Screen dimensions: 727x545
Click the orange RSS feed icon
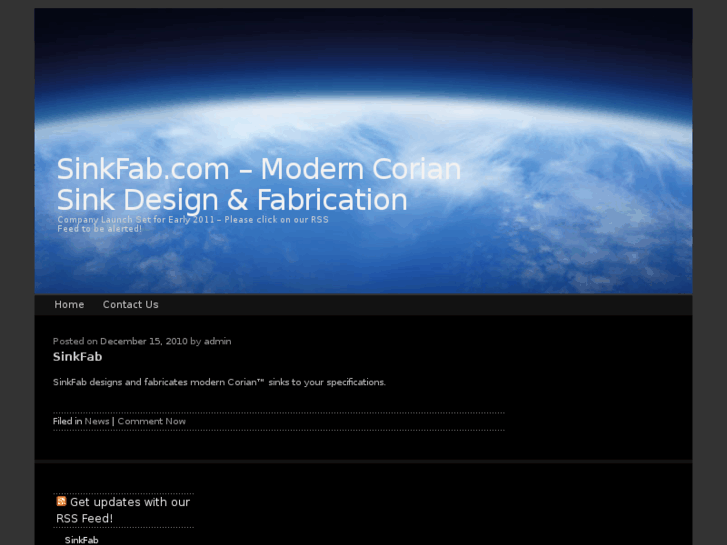pyautogui.click(x=61, y=501)
